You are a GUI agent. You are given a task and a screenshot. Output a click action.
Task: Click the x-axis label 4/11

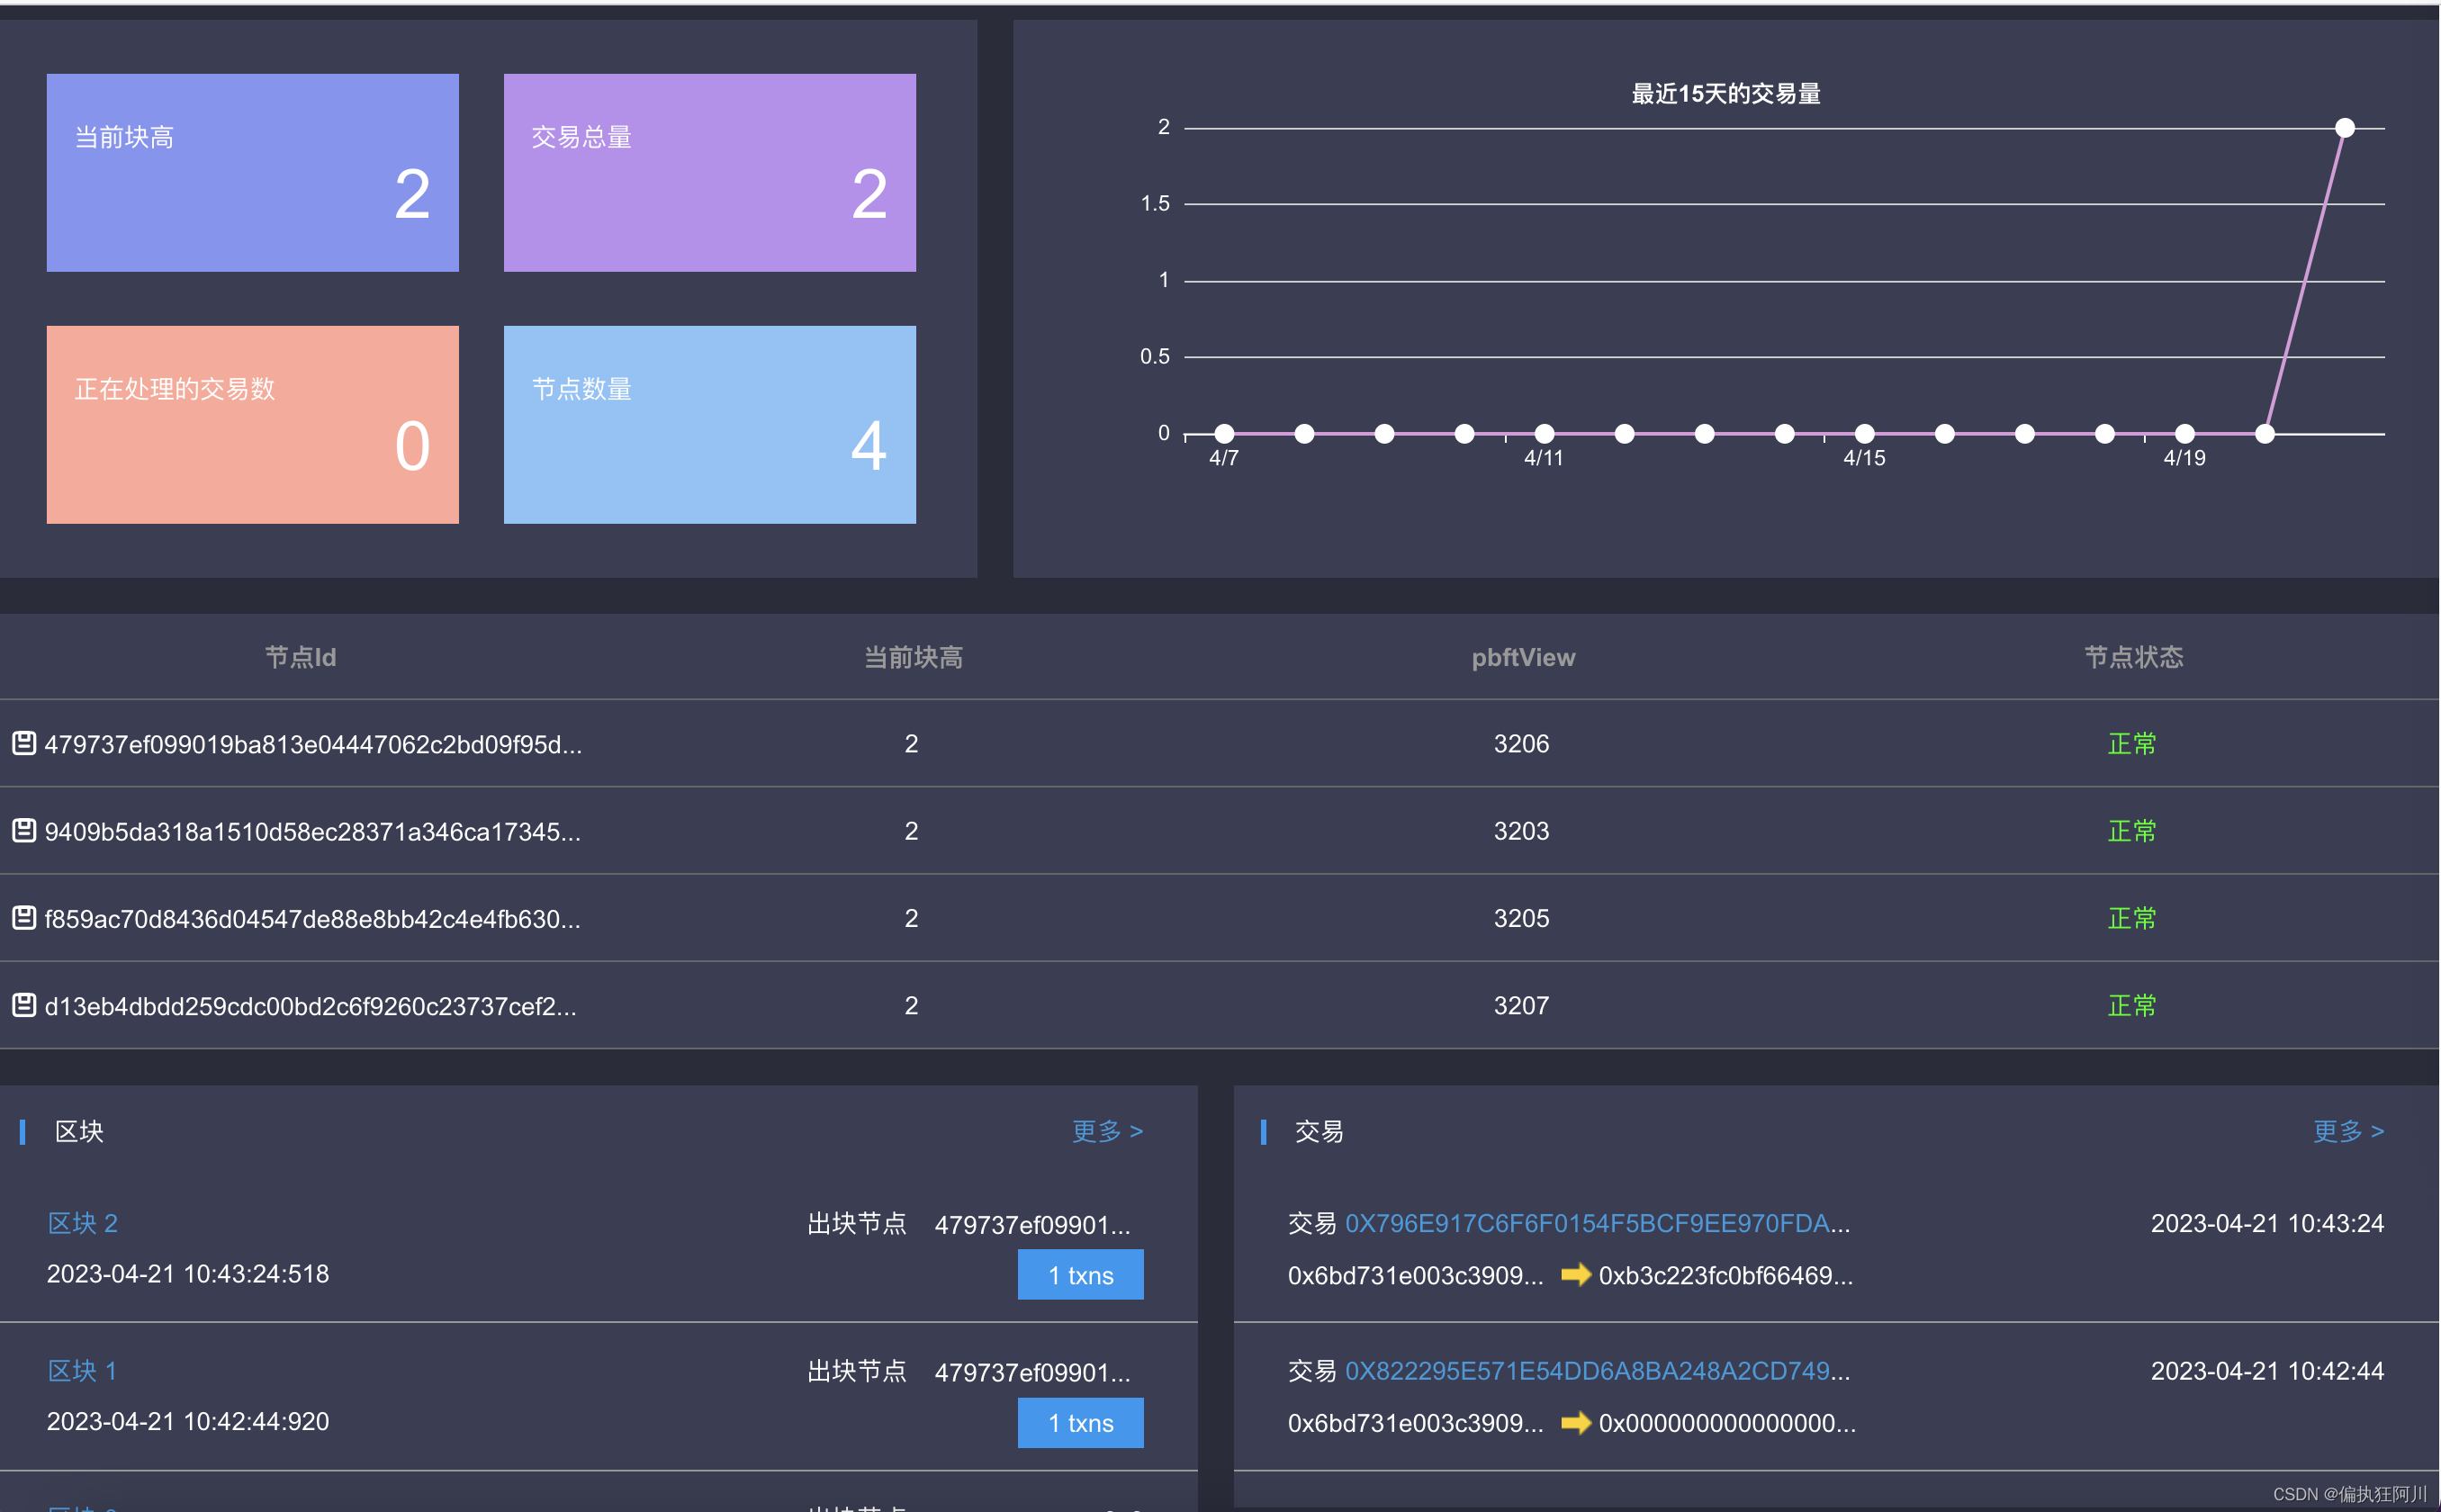(x=1543, y=458)
